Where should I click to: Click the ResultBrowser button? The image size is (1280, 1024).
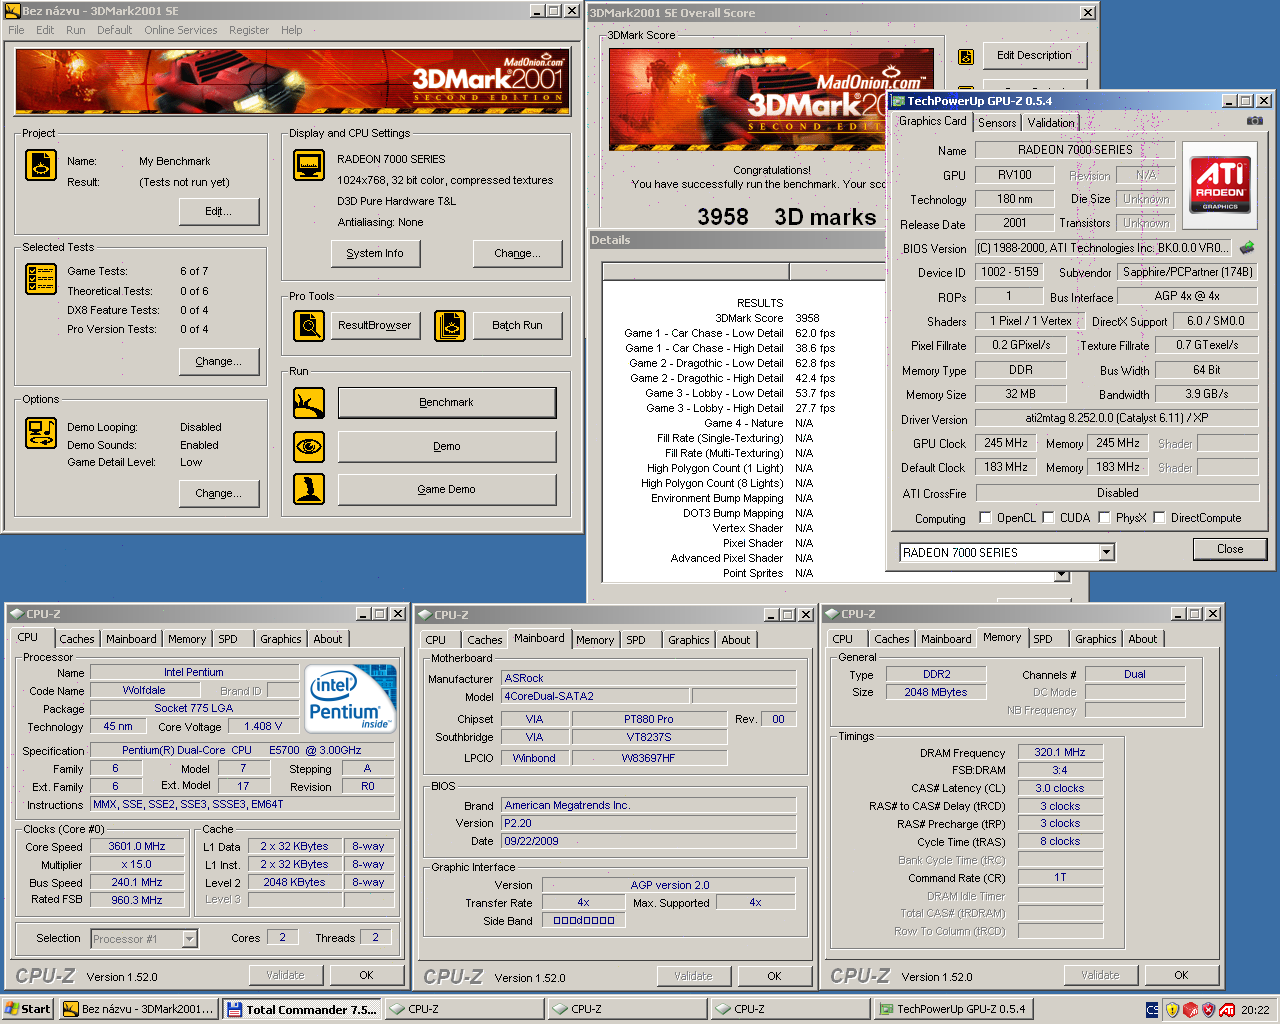coord(375,325)
